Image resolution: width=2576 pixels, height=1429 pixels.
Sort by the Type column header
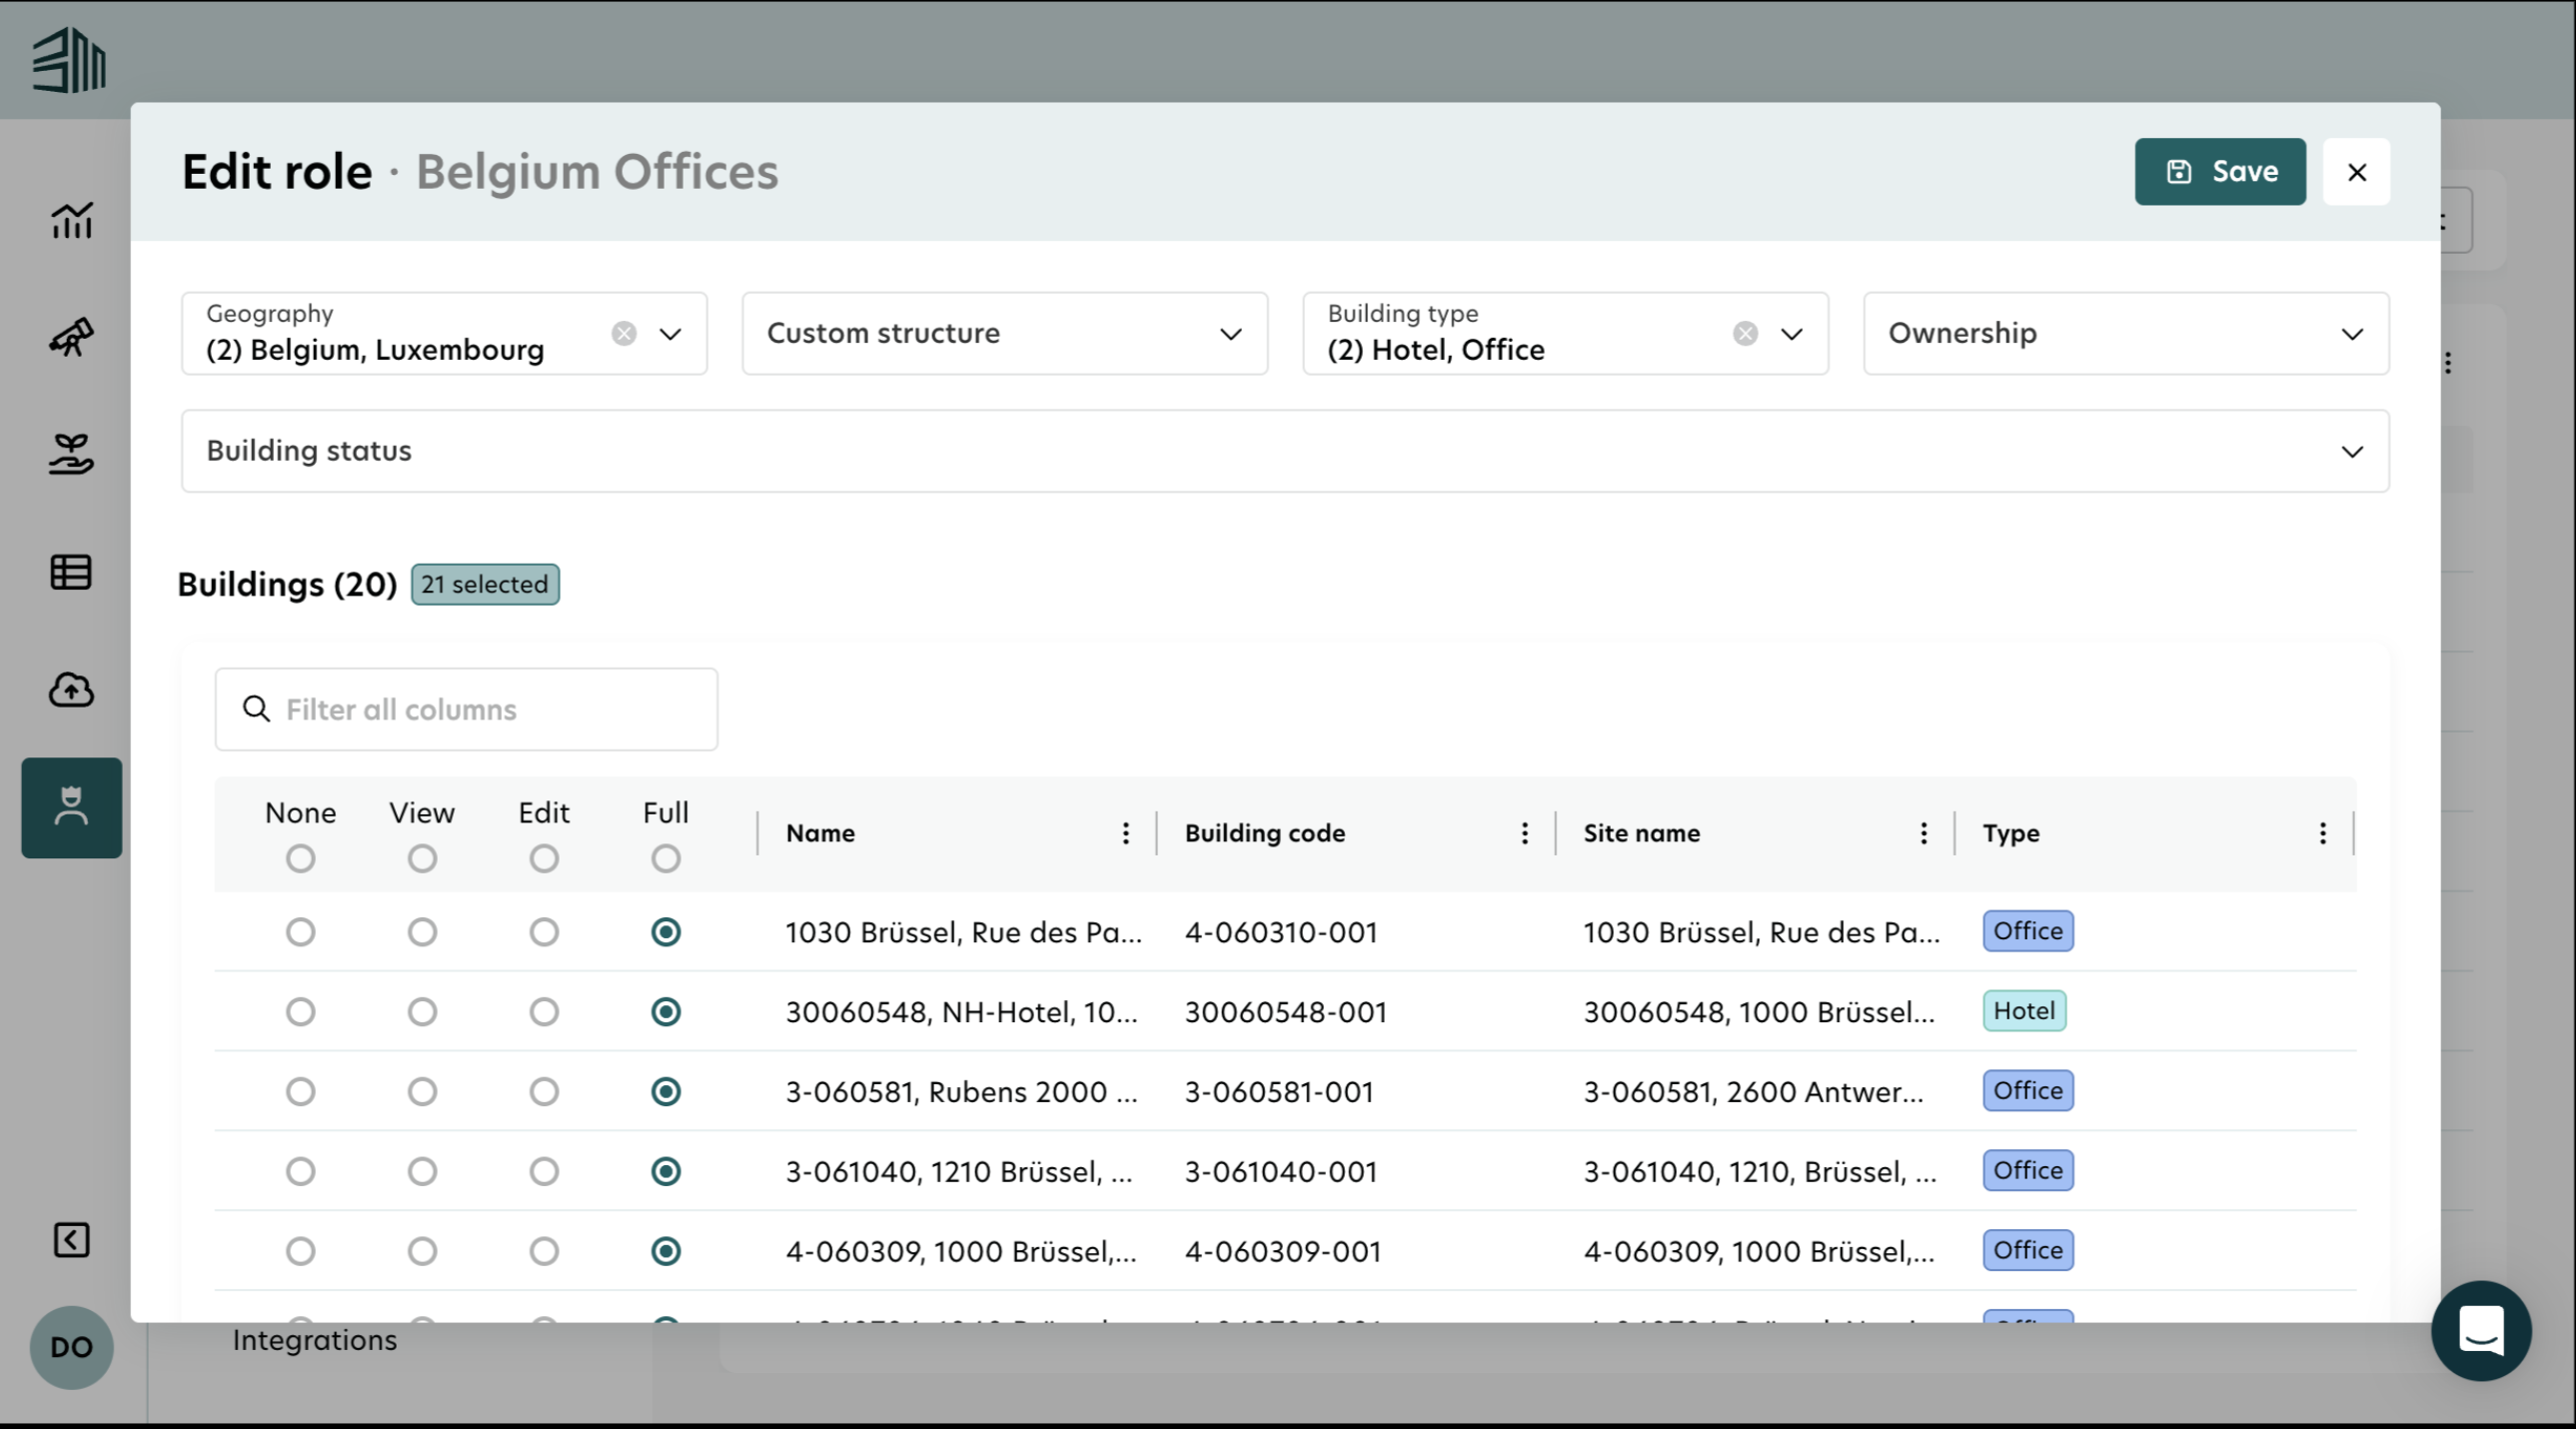click(2010, 833)
